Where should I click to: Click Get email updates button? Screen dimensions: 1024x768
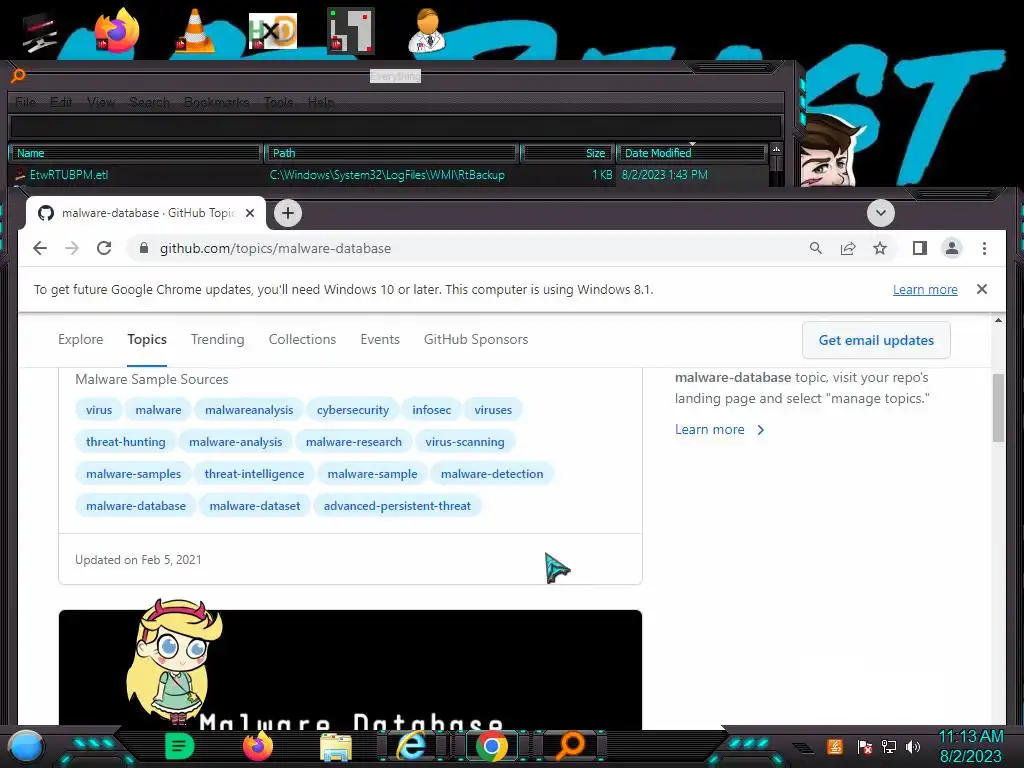[876, 340]
